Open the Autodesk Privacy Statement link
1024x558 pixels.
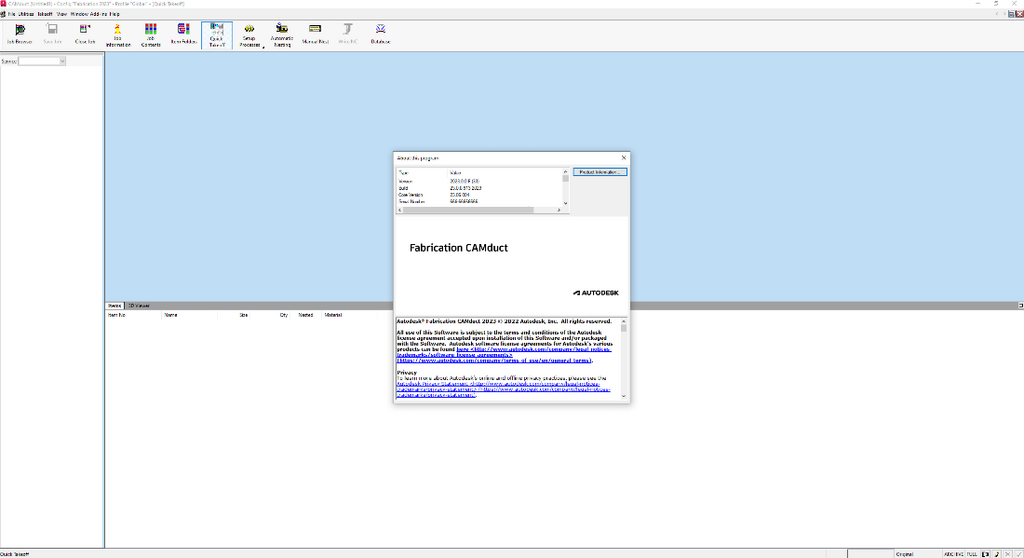pos(504,389)
